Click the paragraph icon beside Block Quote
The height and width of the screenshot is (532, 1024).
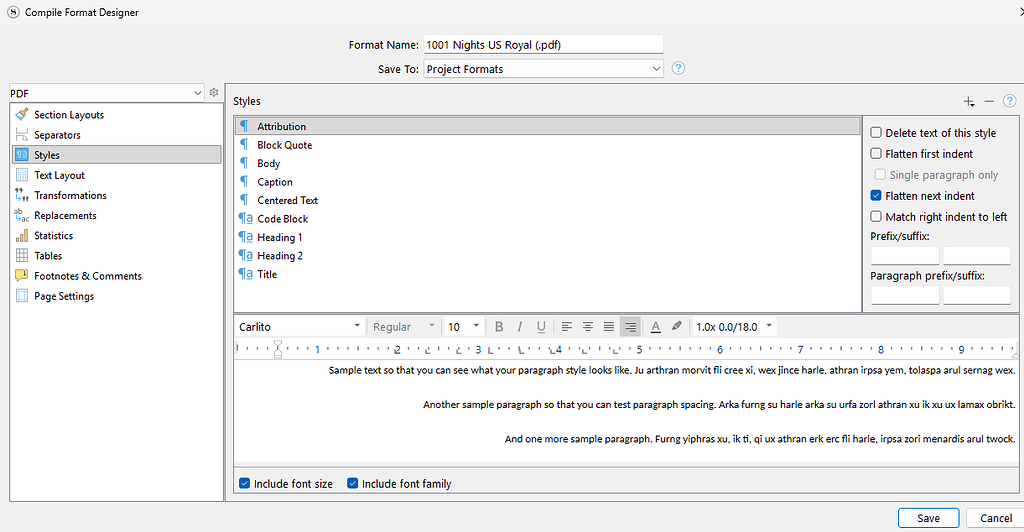[x=244, y=144]
